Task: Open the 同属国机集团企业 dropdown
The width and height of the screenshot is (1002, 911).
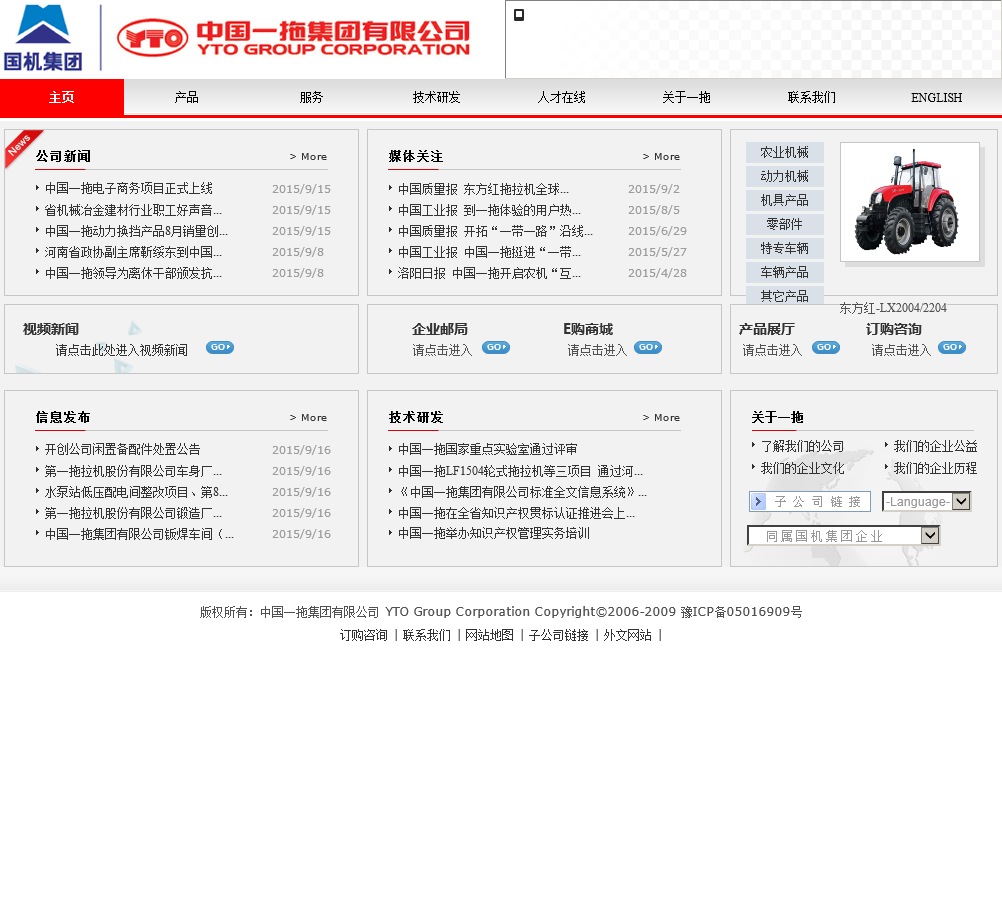Action: coord(844,535)
